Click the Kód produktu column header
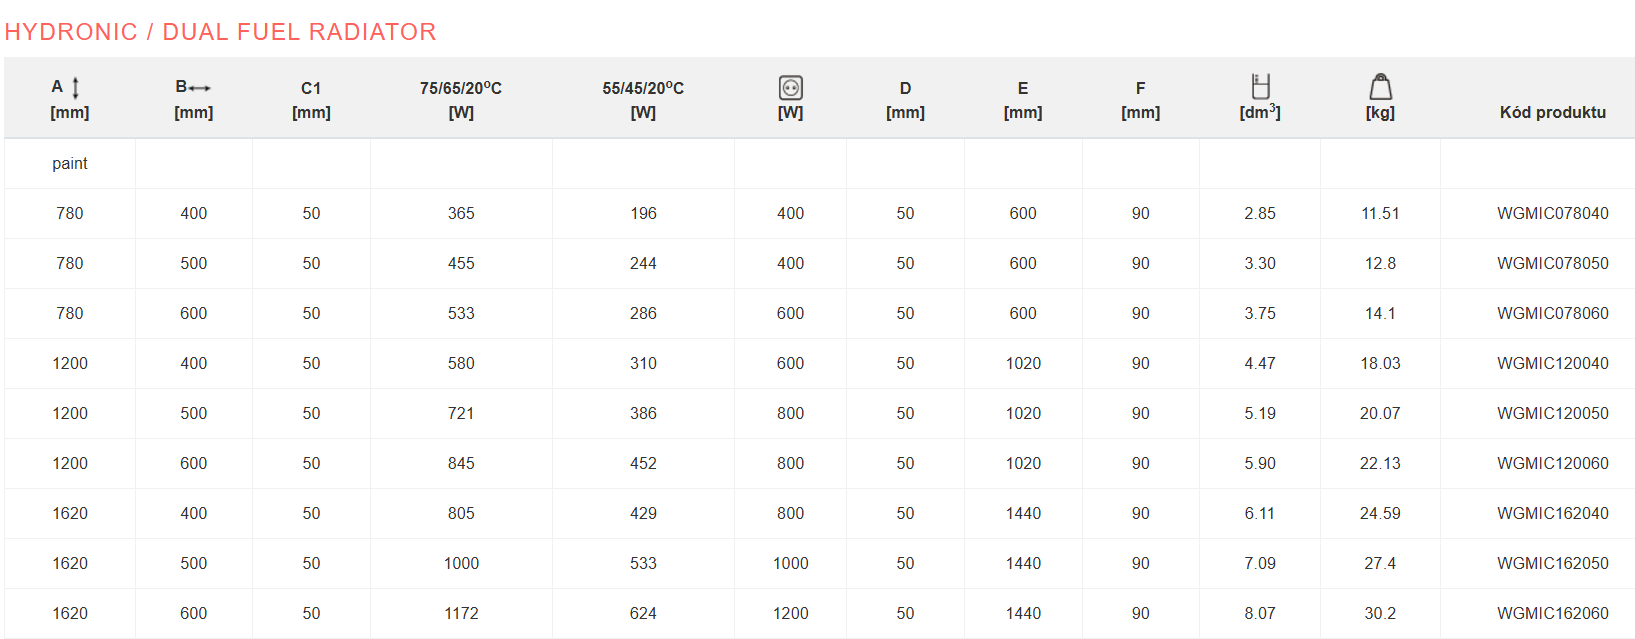 1552,112
